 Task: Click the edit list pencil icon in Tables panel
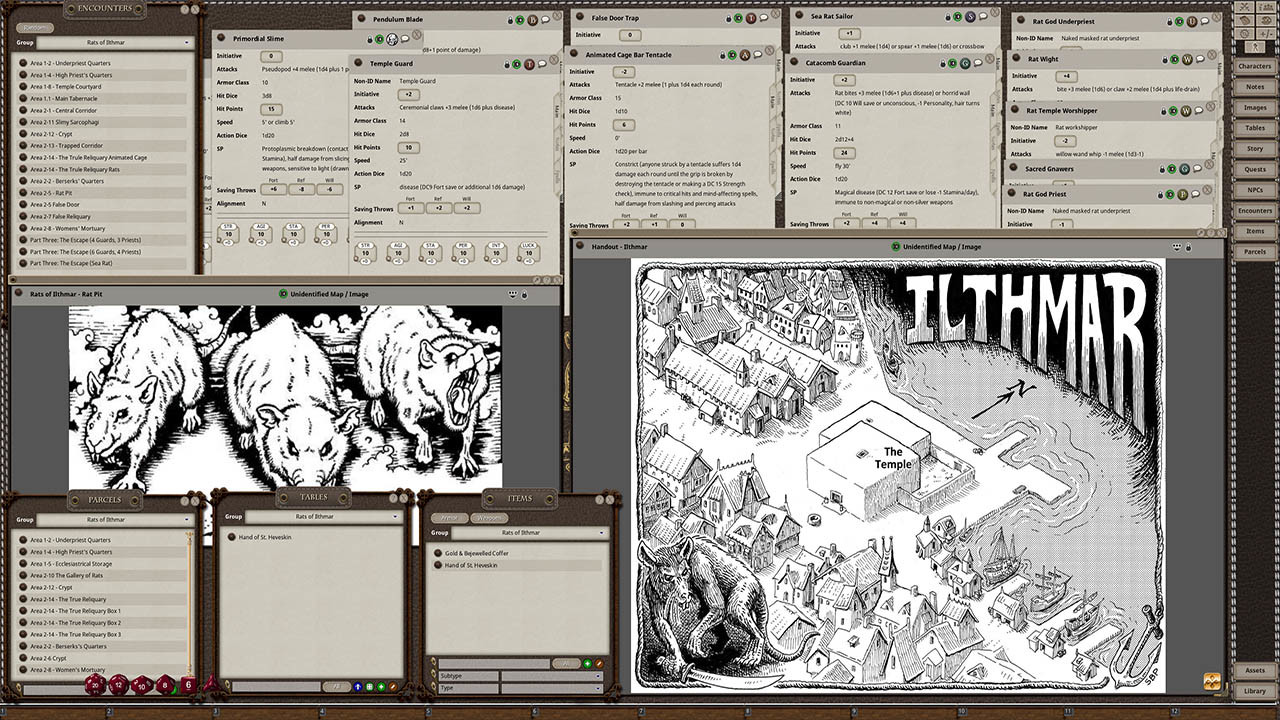pos(393,687)
